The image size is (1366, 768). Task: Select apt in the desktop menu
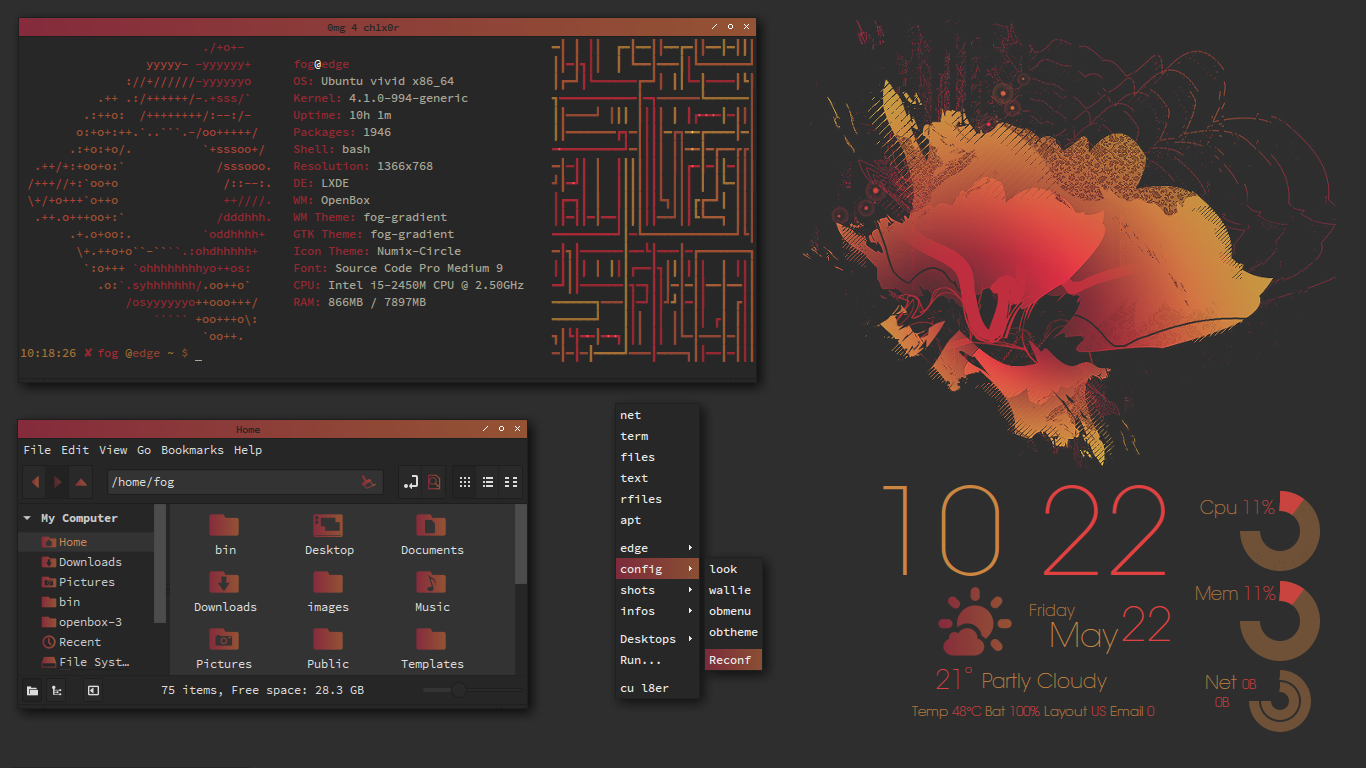(x=656, y=520)
